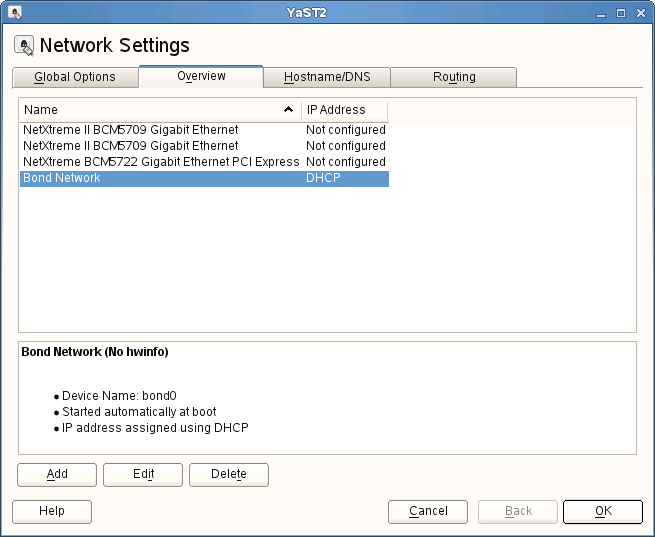Switch to the Global Options tab
Viewport: 655px width, 537px height.
75,77
